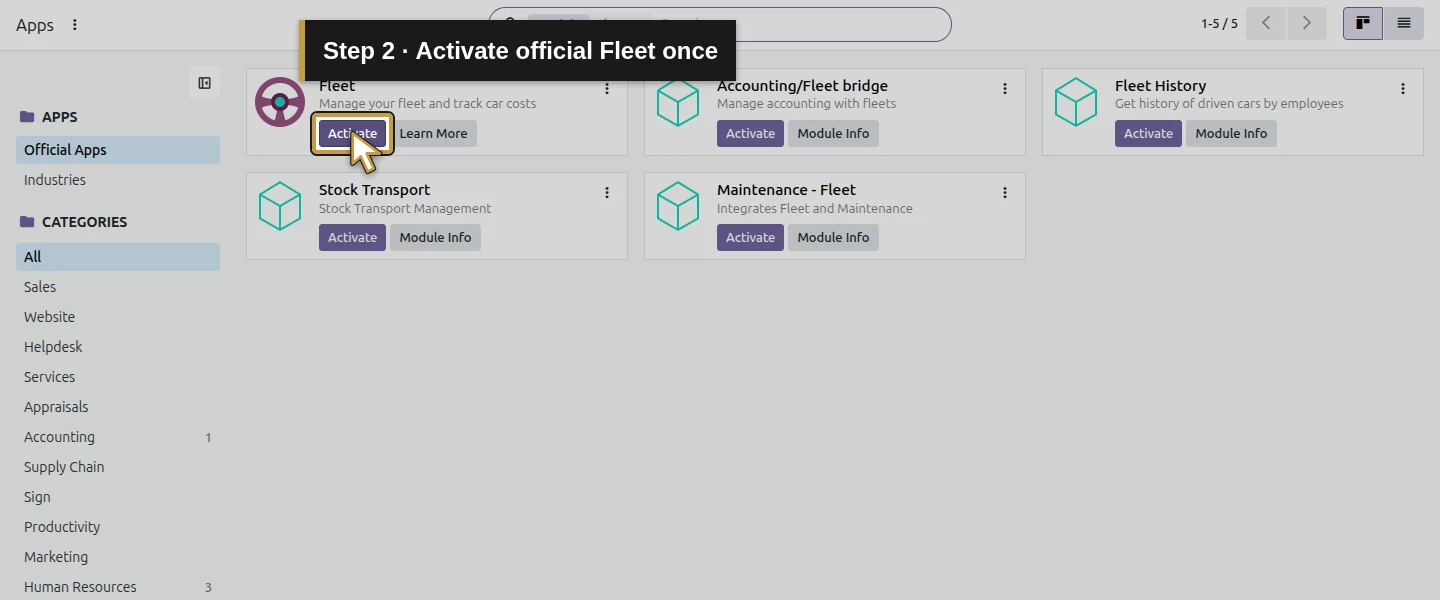This screenshot has height=600, width=1440.
Task: Click 'Get history of driven cars by employees'
Action: (x=1229, y=104)
